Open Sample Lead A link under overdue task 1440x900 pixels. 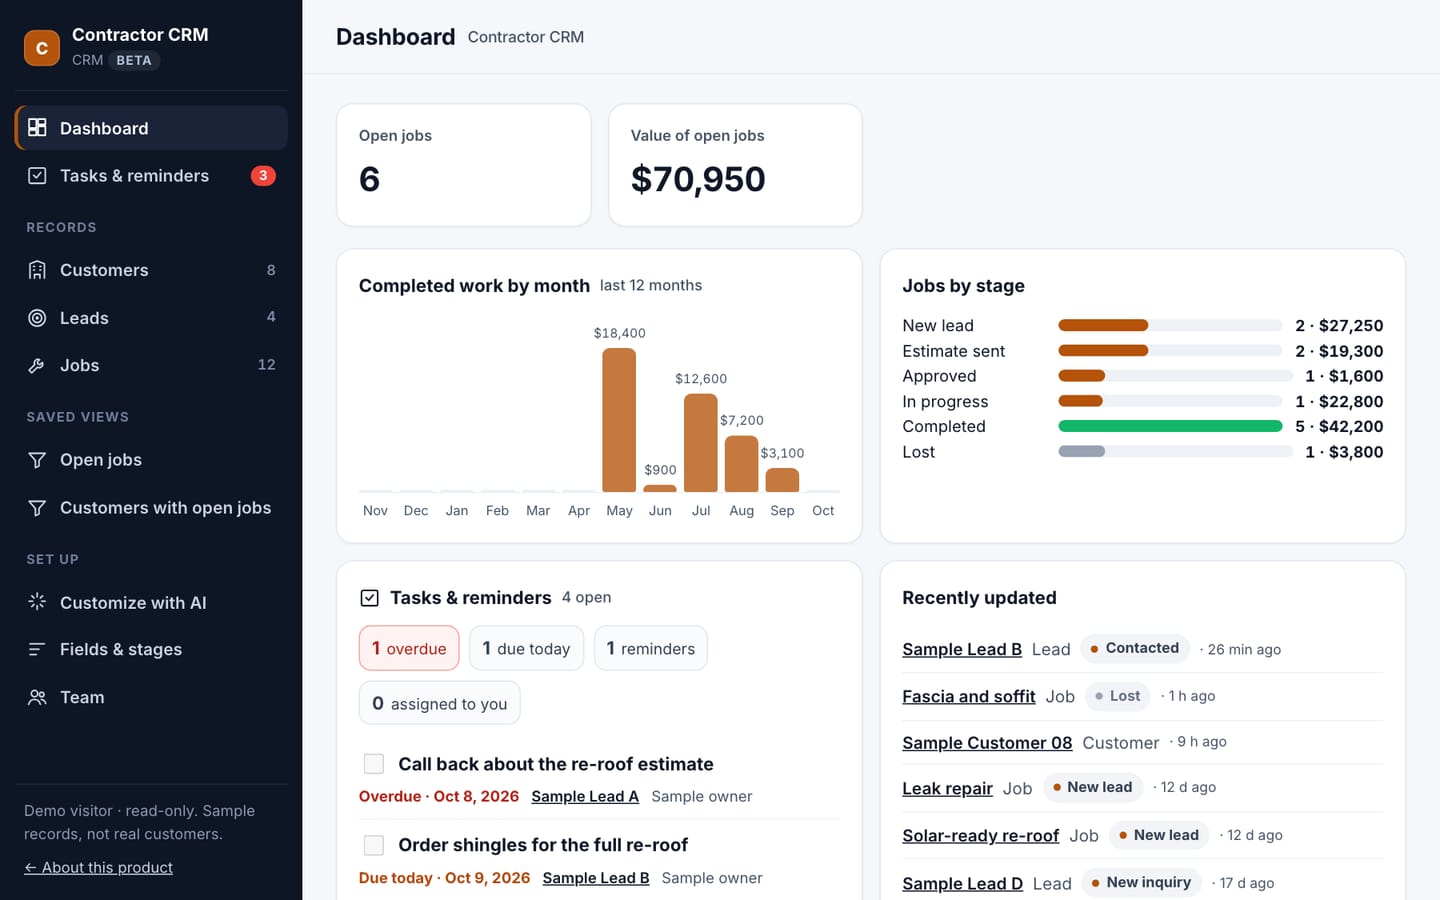585,796
